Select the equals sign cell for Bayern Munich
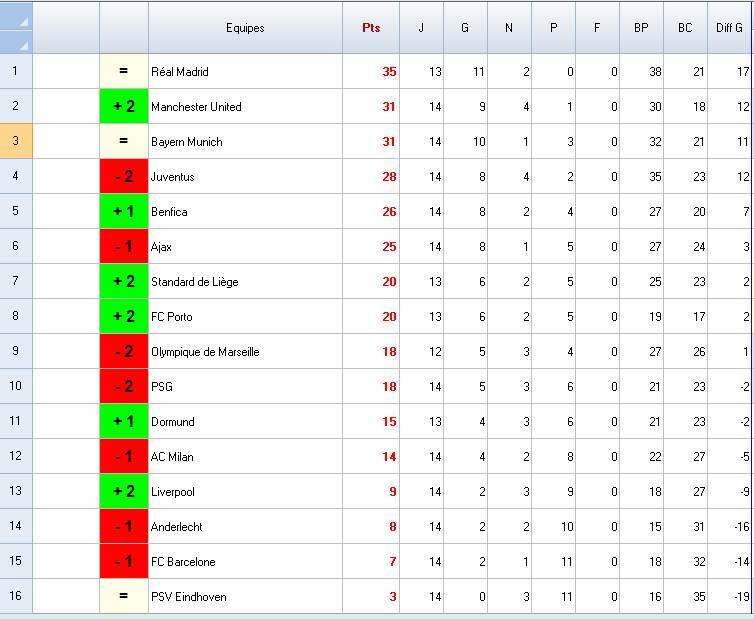Image resolution: width=754 pixels, height=619 pixels. tap(124, 141)
